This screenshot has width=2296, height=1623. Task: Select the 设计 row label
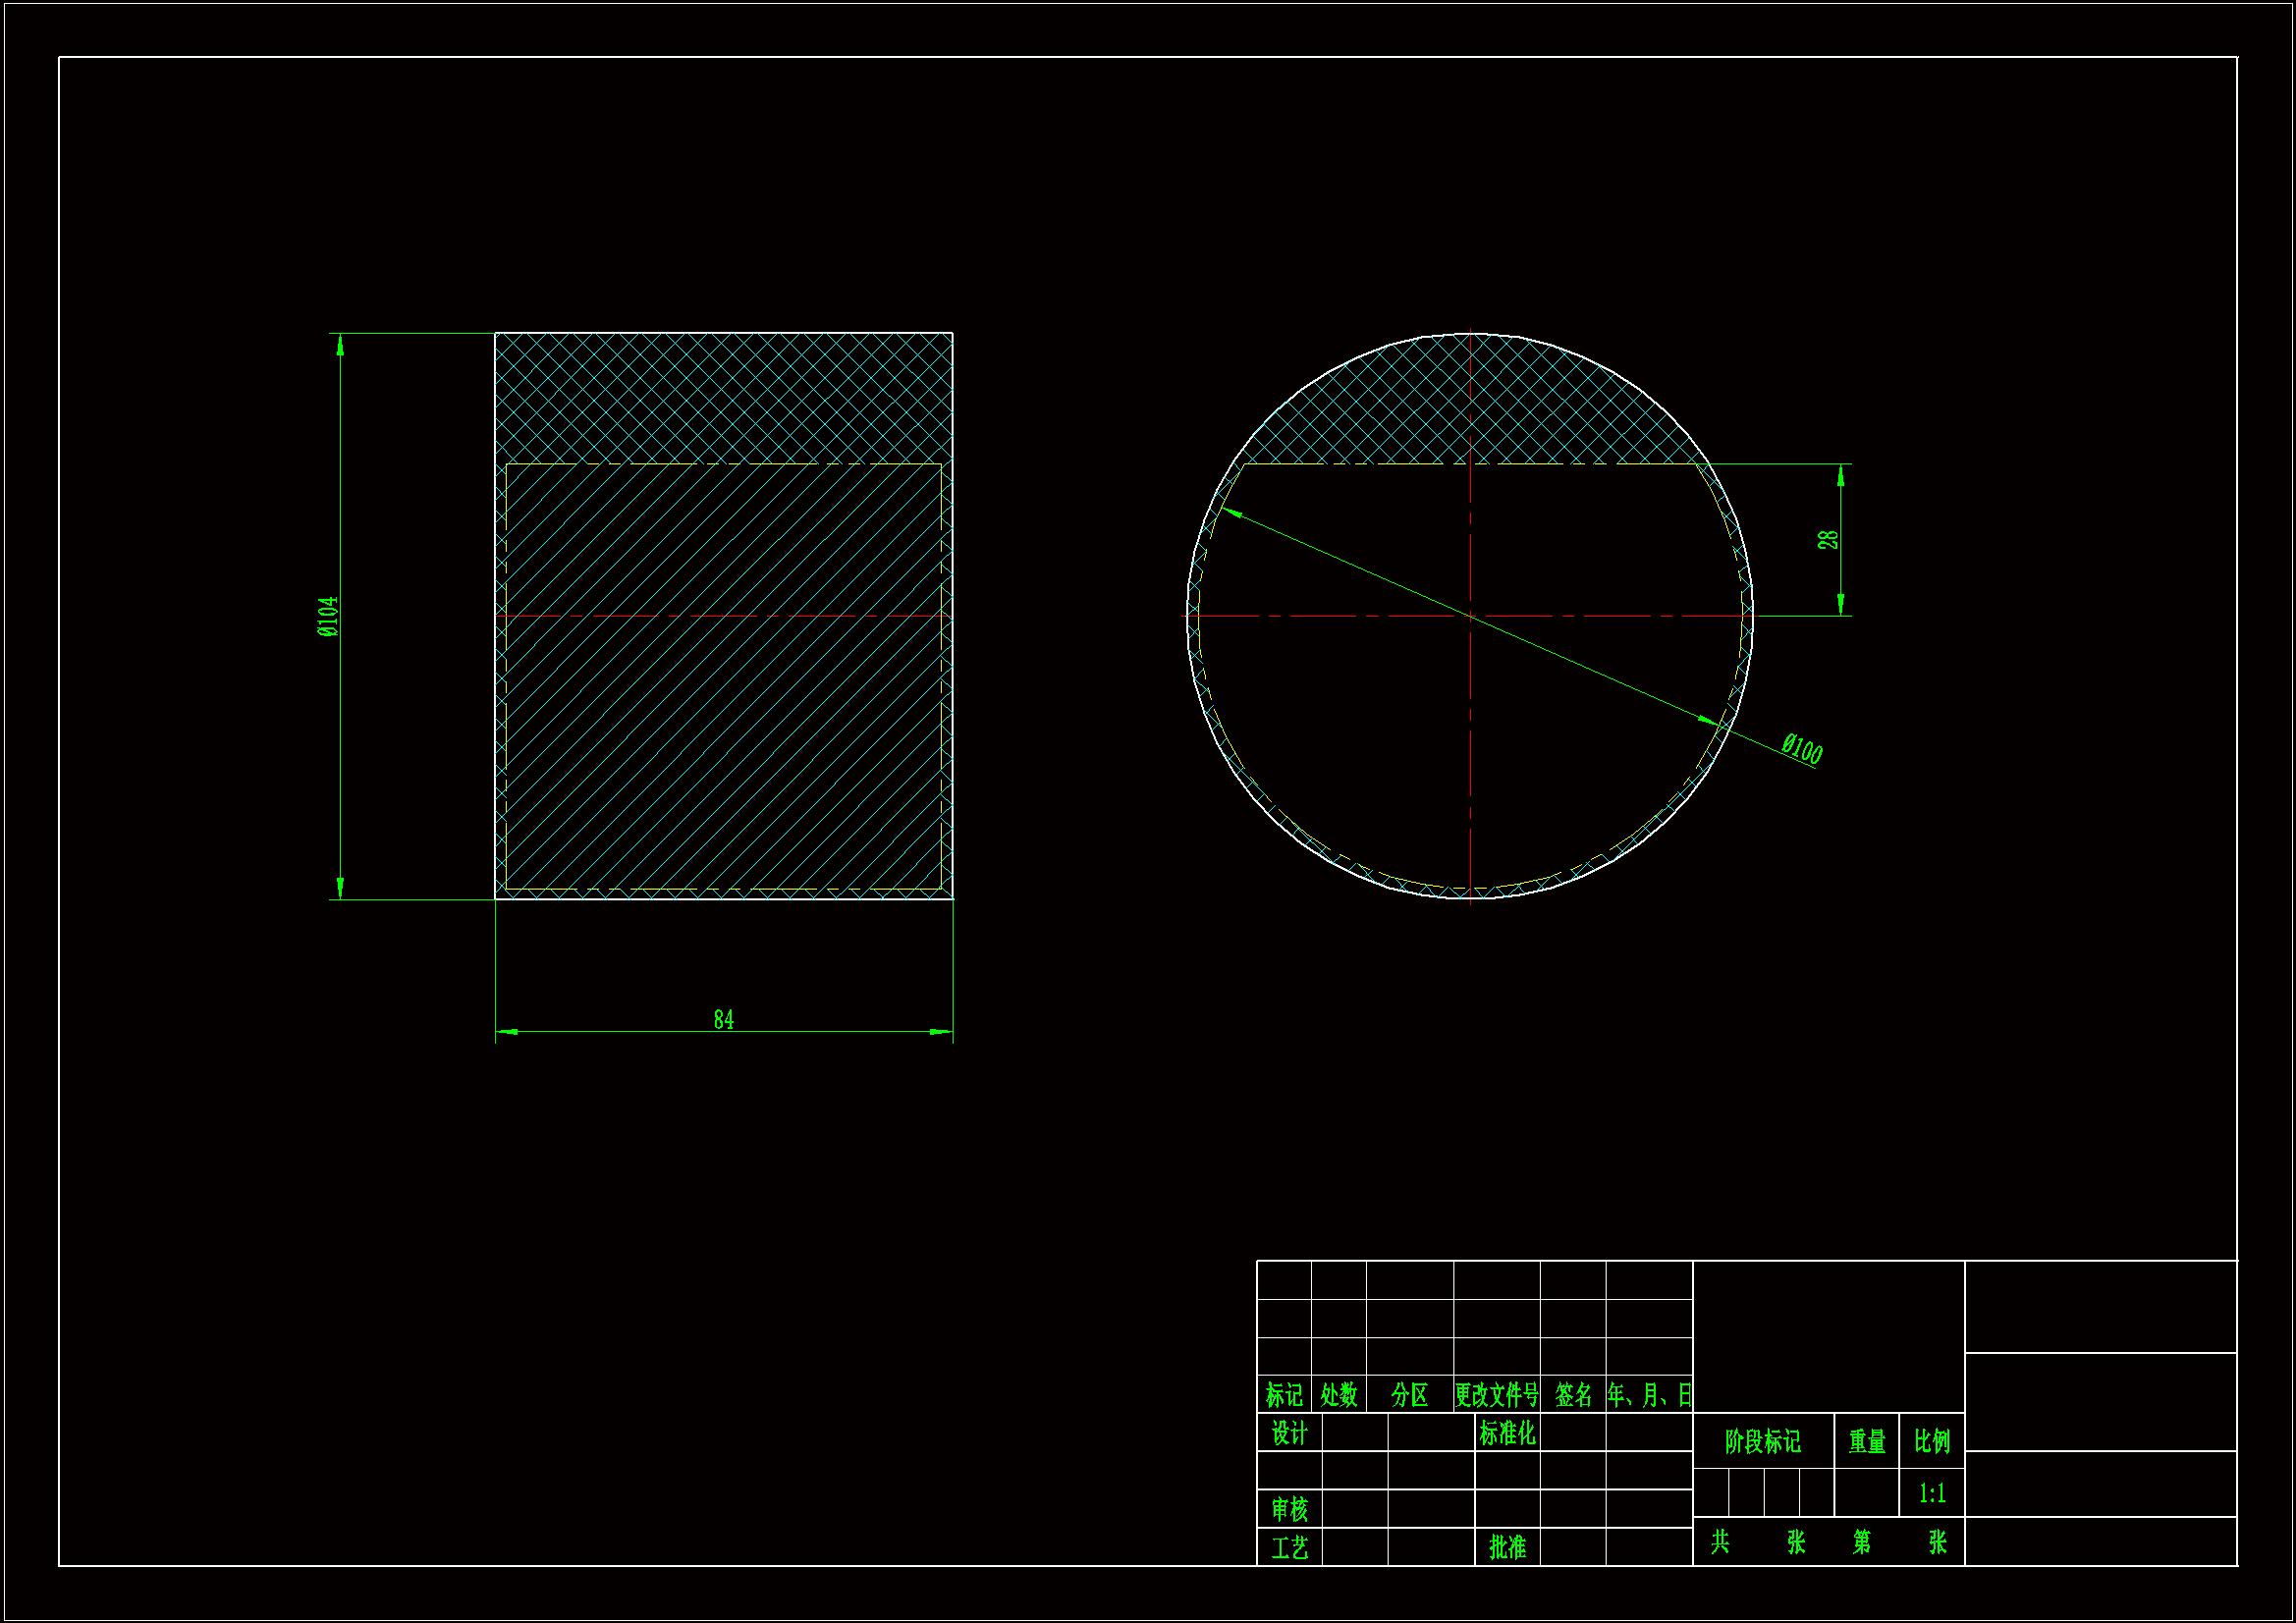click(x=1289, y=1433)
